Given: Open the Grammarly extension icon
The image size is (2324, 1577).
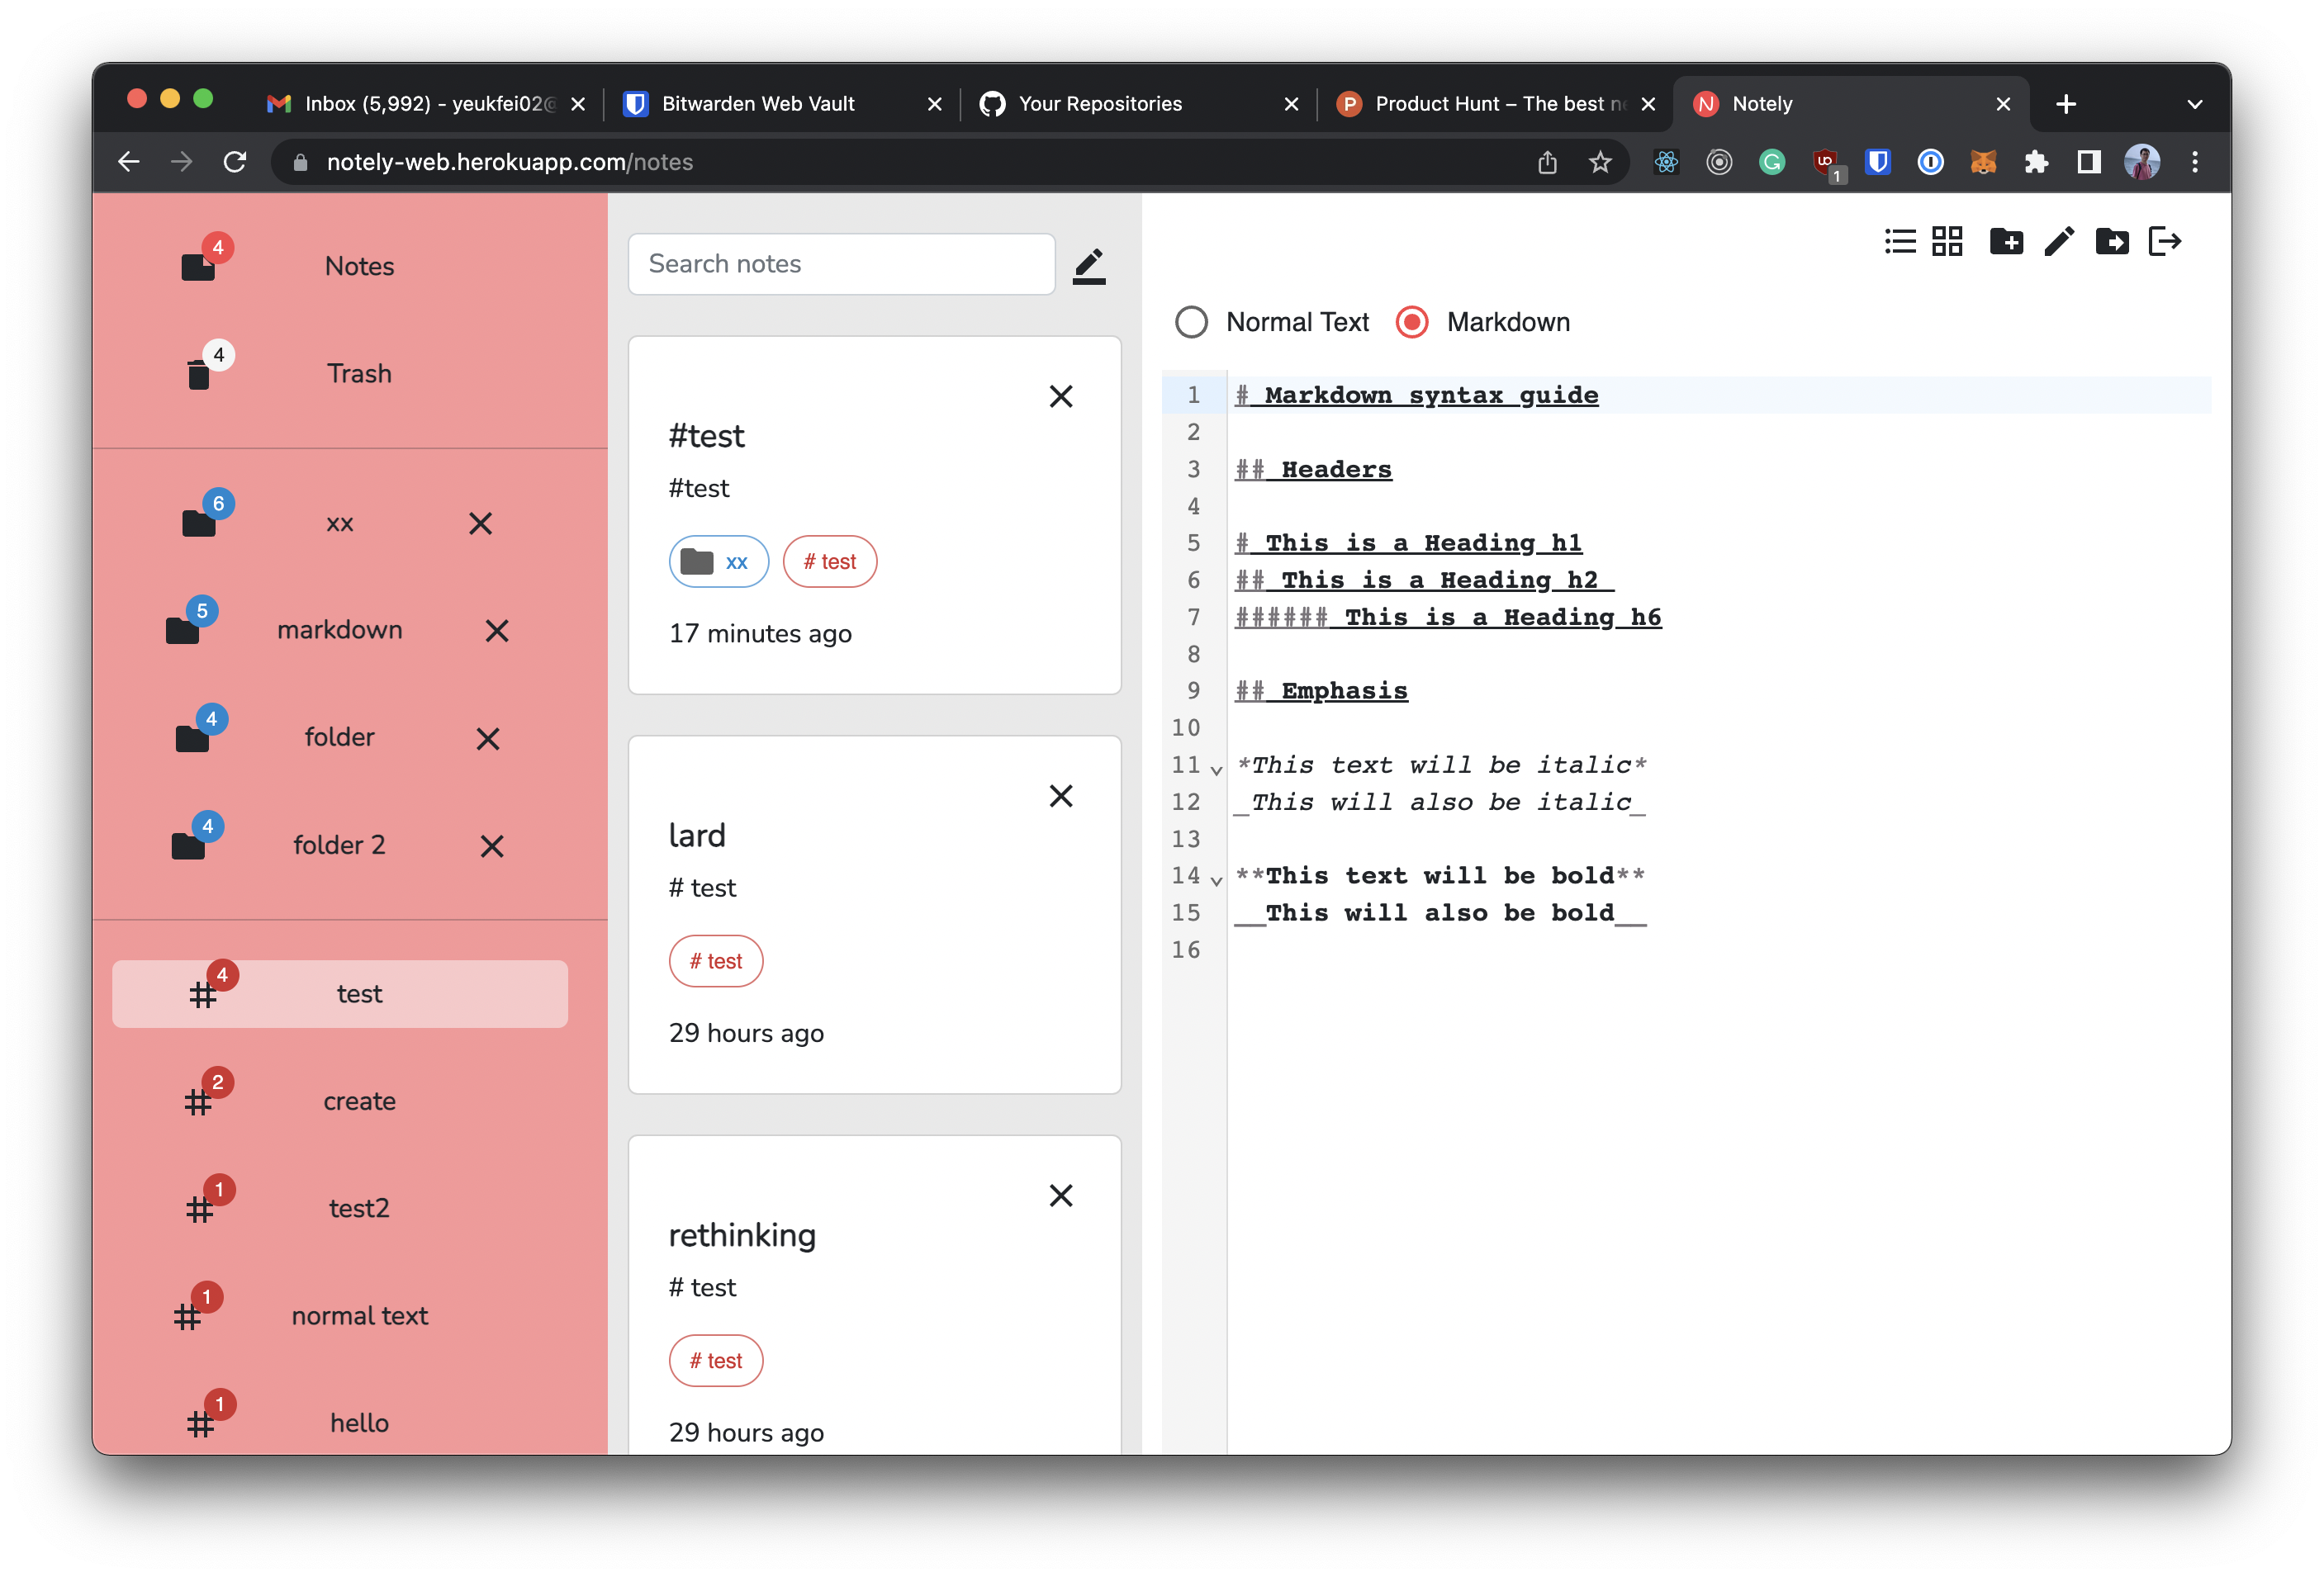Looking at the screenshot, I should tap(1772, 162).
